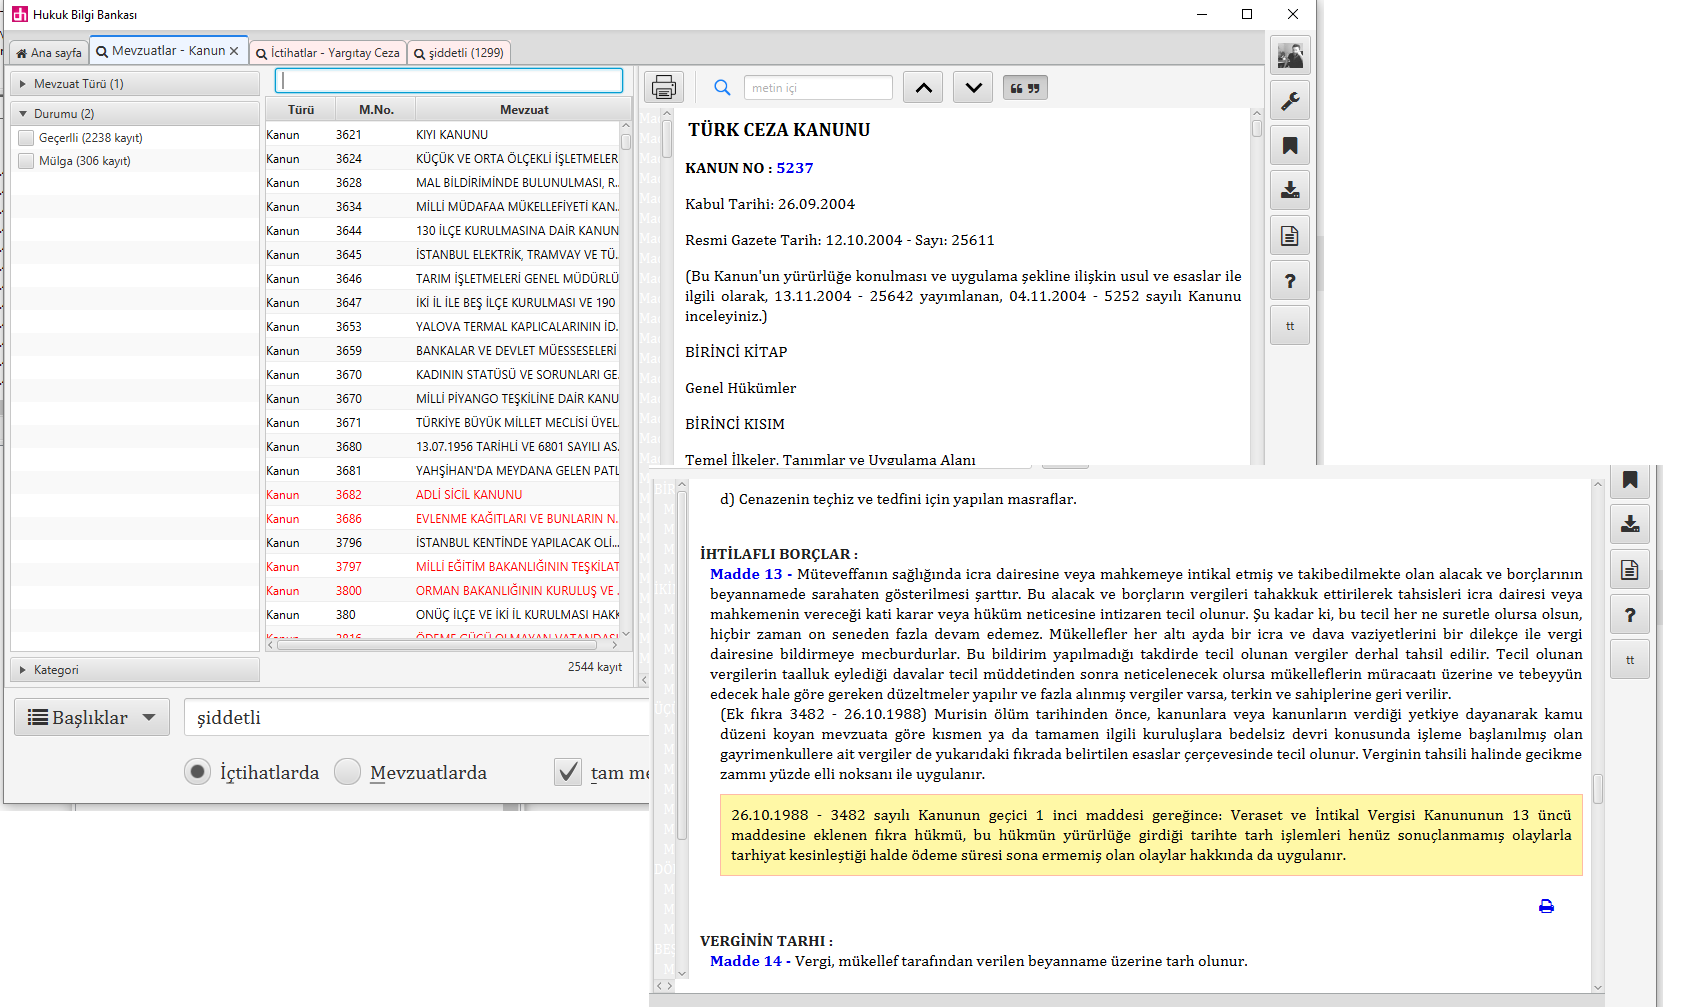The height and width of the screenshot is (1007, 1692).
Task: Select row 3800 ORMAN BAKANLIĞININ KURULUŞ
Action: pos(442,591)
